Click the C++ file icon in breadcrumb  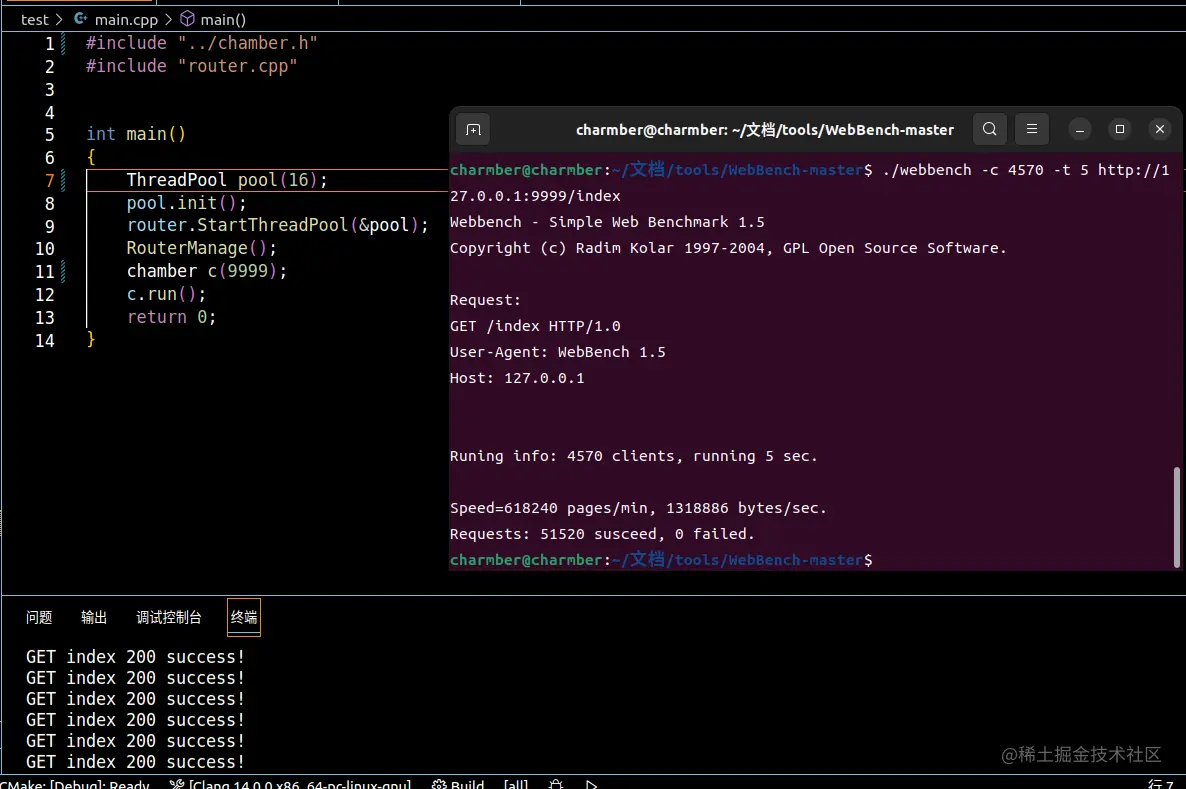tap(80, 19)
